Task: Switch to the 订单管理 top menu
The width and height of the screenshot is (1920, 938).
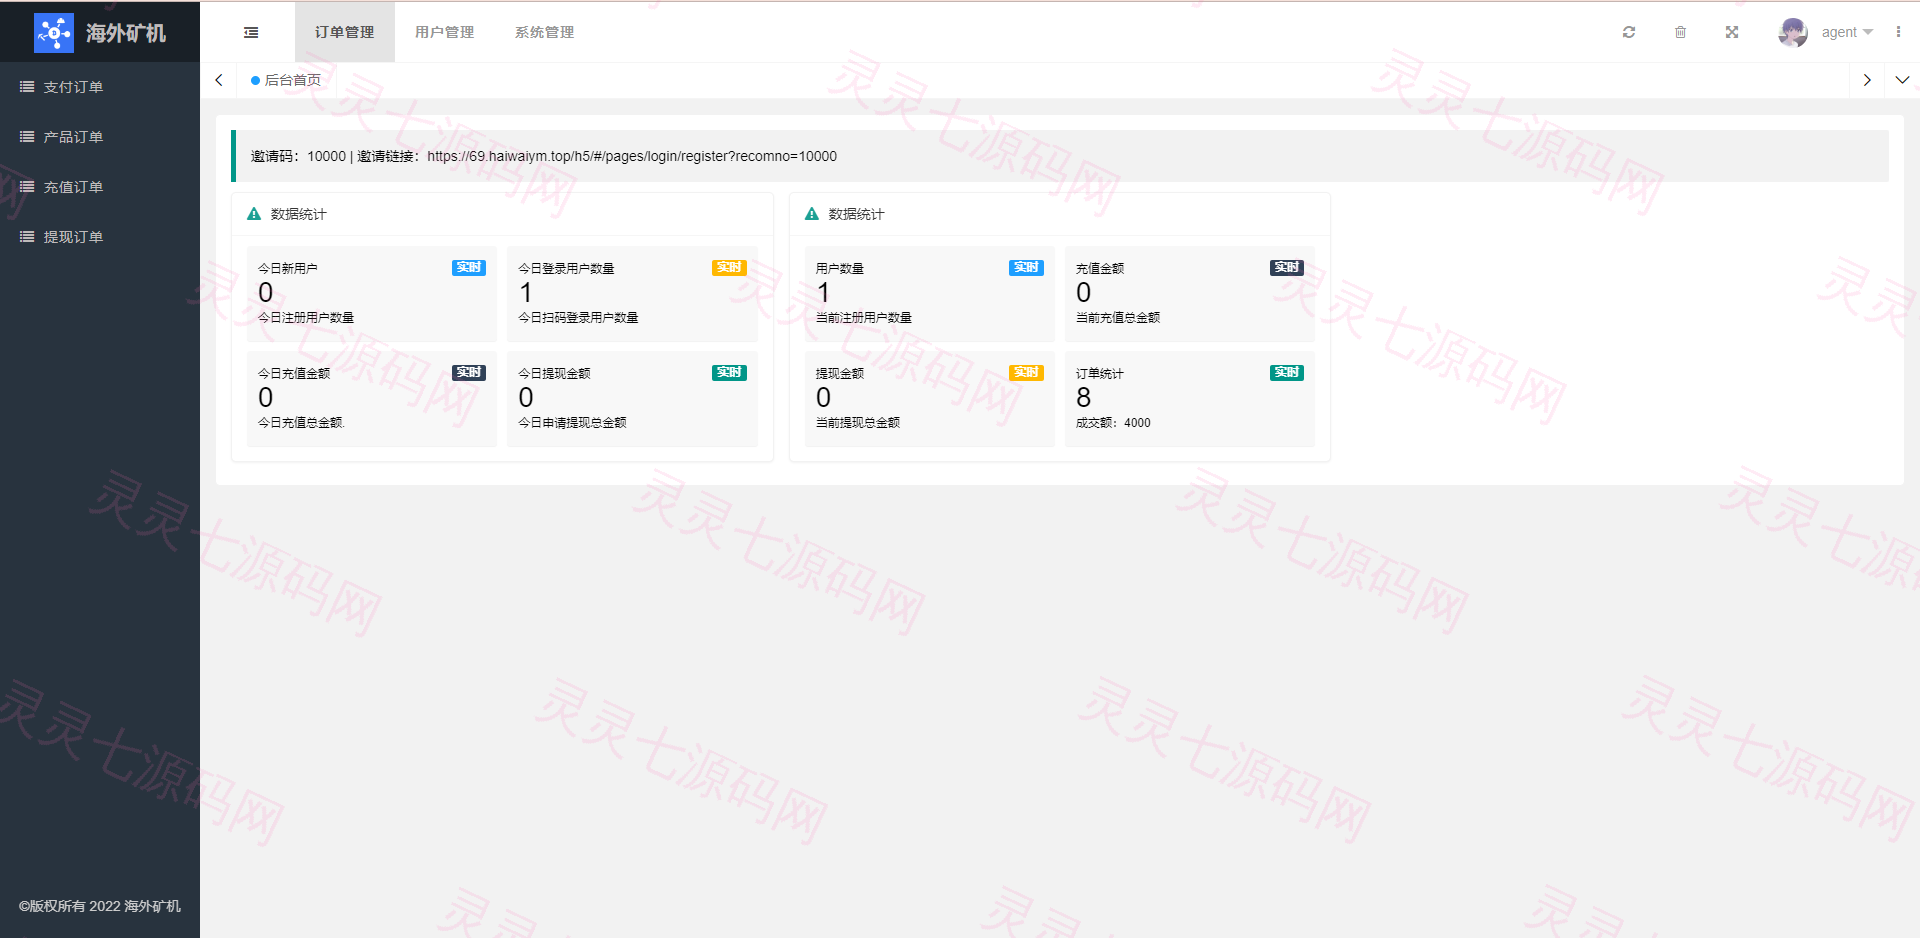Action: coord(345,32)
